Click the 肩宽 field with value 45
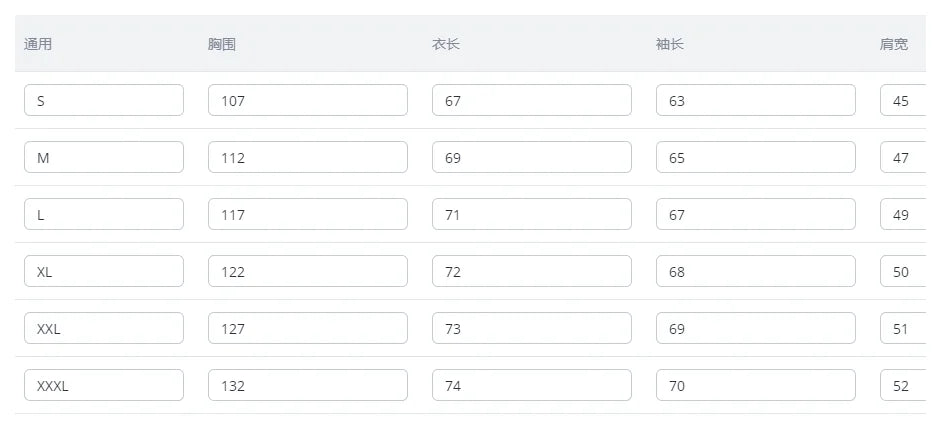 (x=903, y=100)
